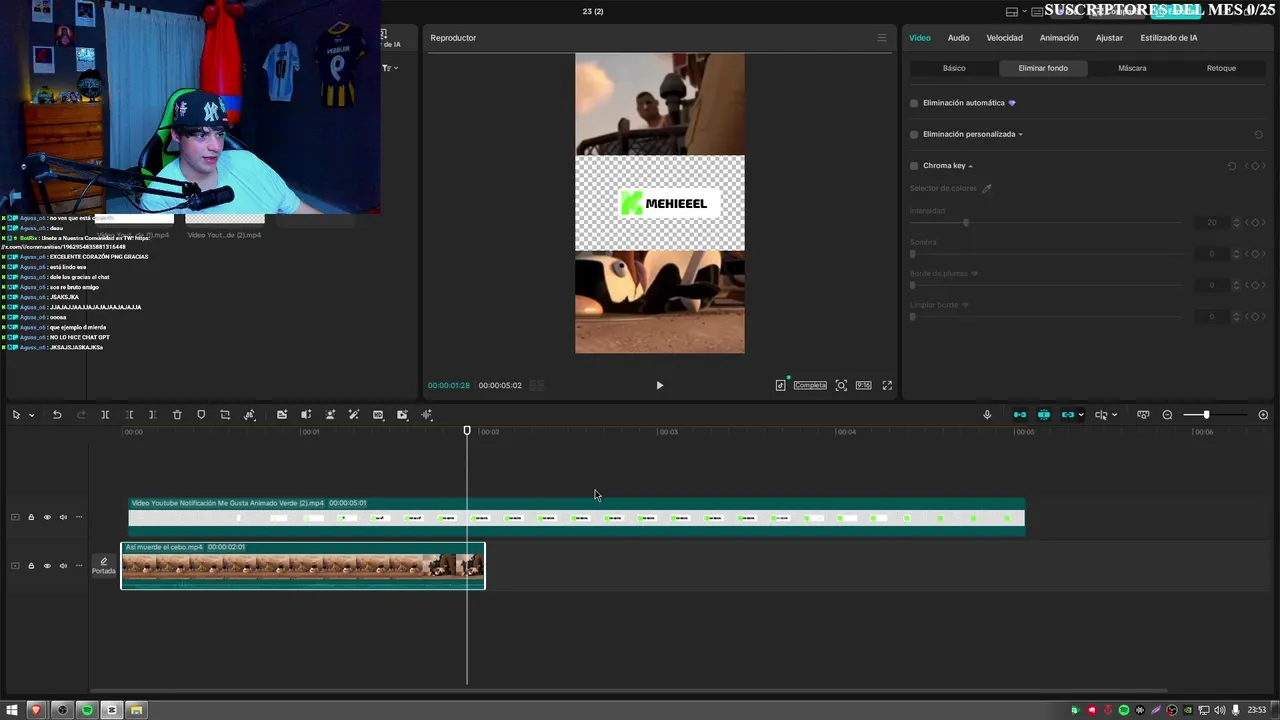
Task: Enable the Eliminación automática checkbox
Action: coord(914,103)
